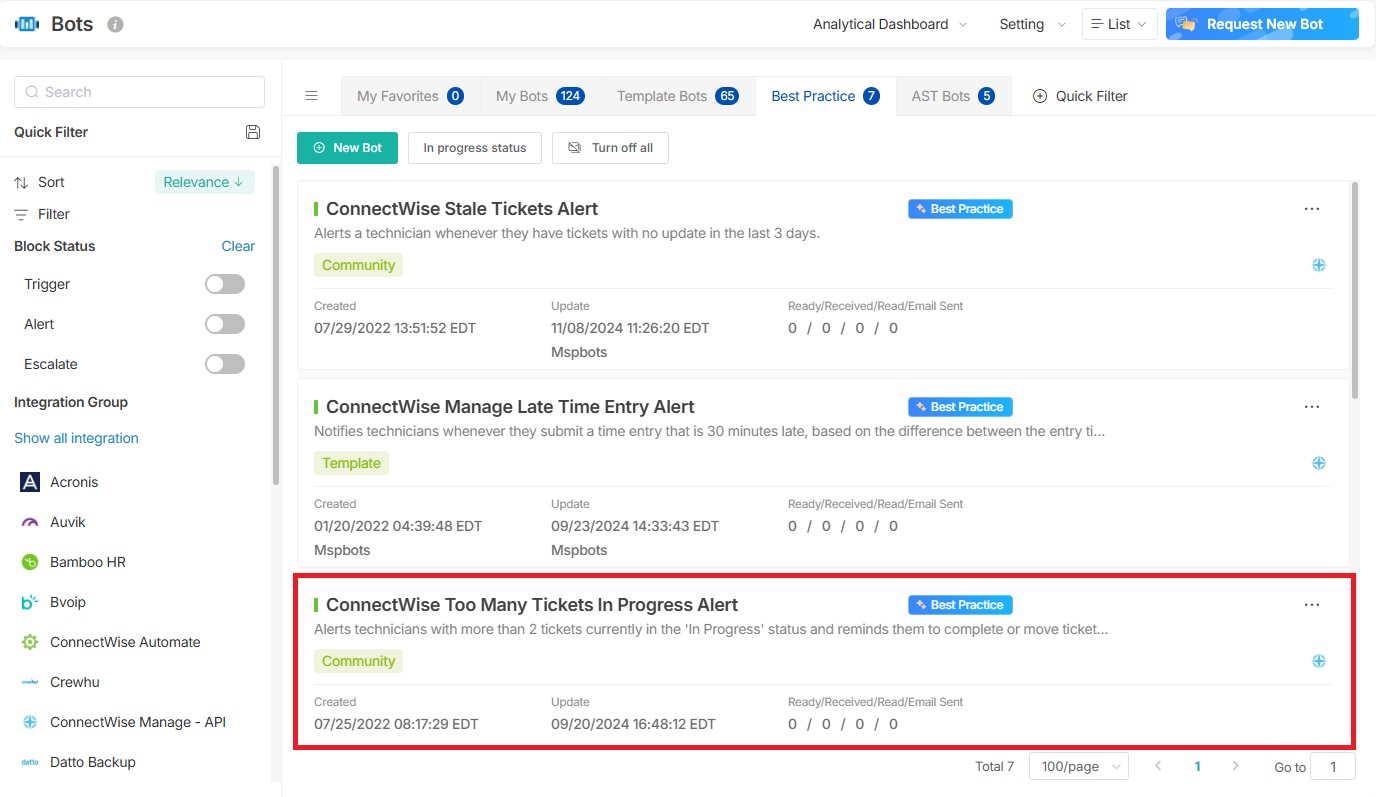Select the Acronis integration icon

point(30,482)
